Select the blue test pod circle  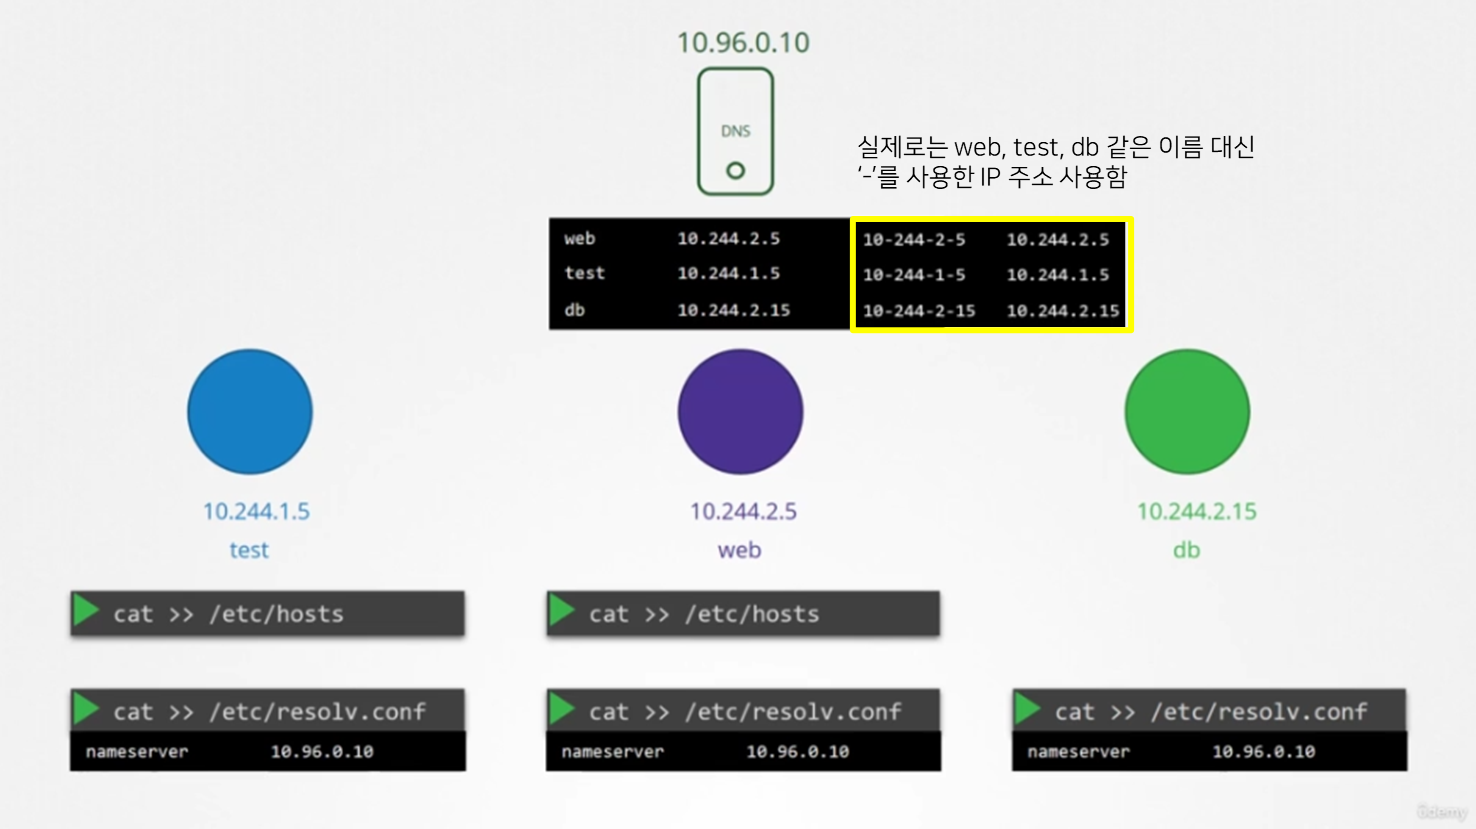(250, 411)
